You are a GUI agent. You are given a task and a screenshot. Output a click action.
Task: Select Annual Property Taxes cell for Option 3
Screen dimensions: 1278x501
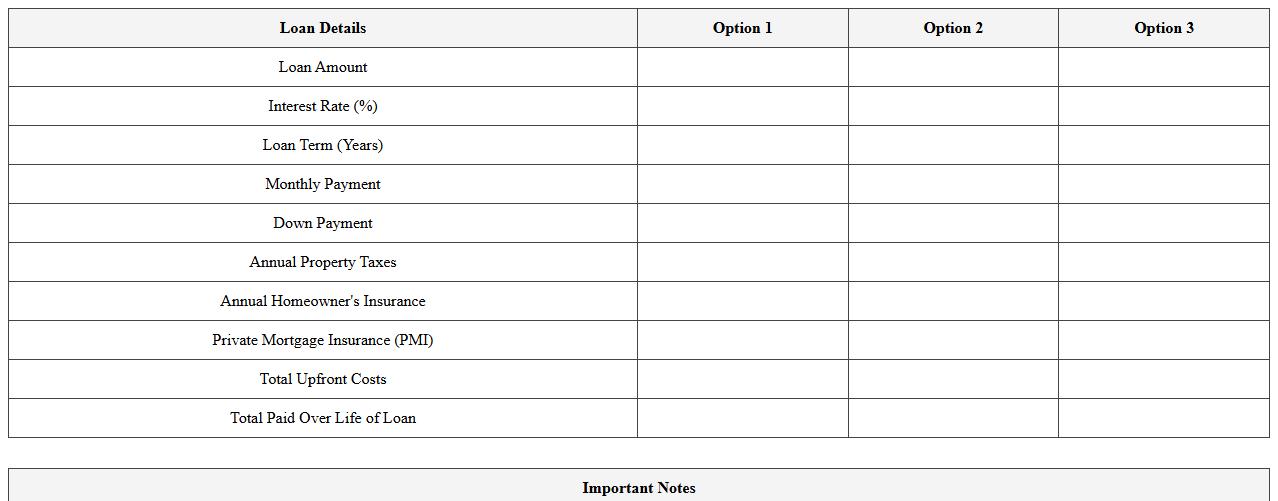click(x=1163, y=262)
